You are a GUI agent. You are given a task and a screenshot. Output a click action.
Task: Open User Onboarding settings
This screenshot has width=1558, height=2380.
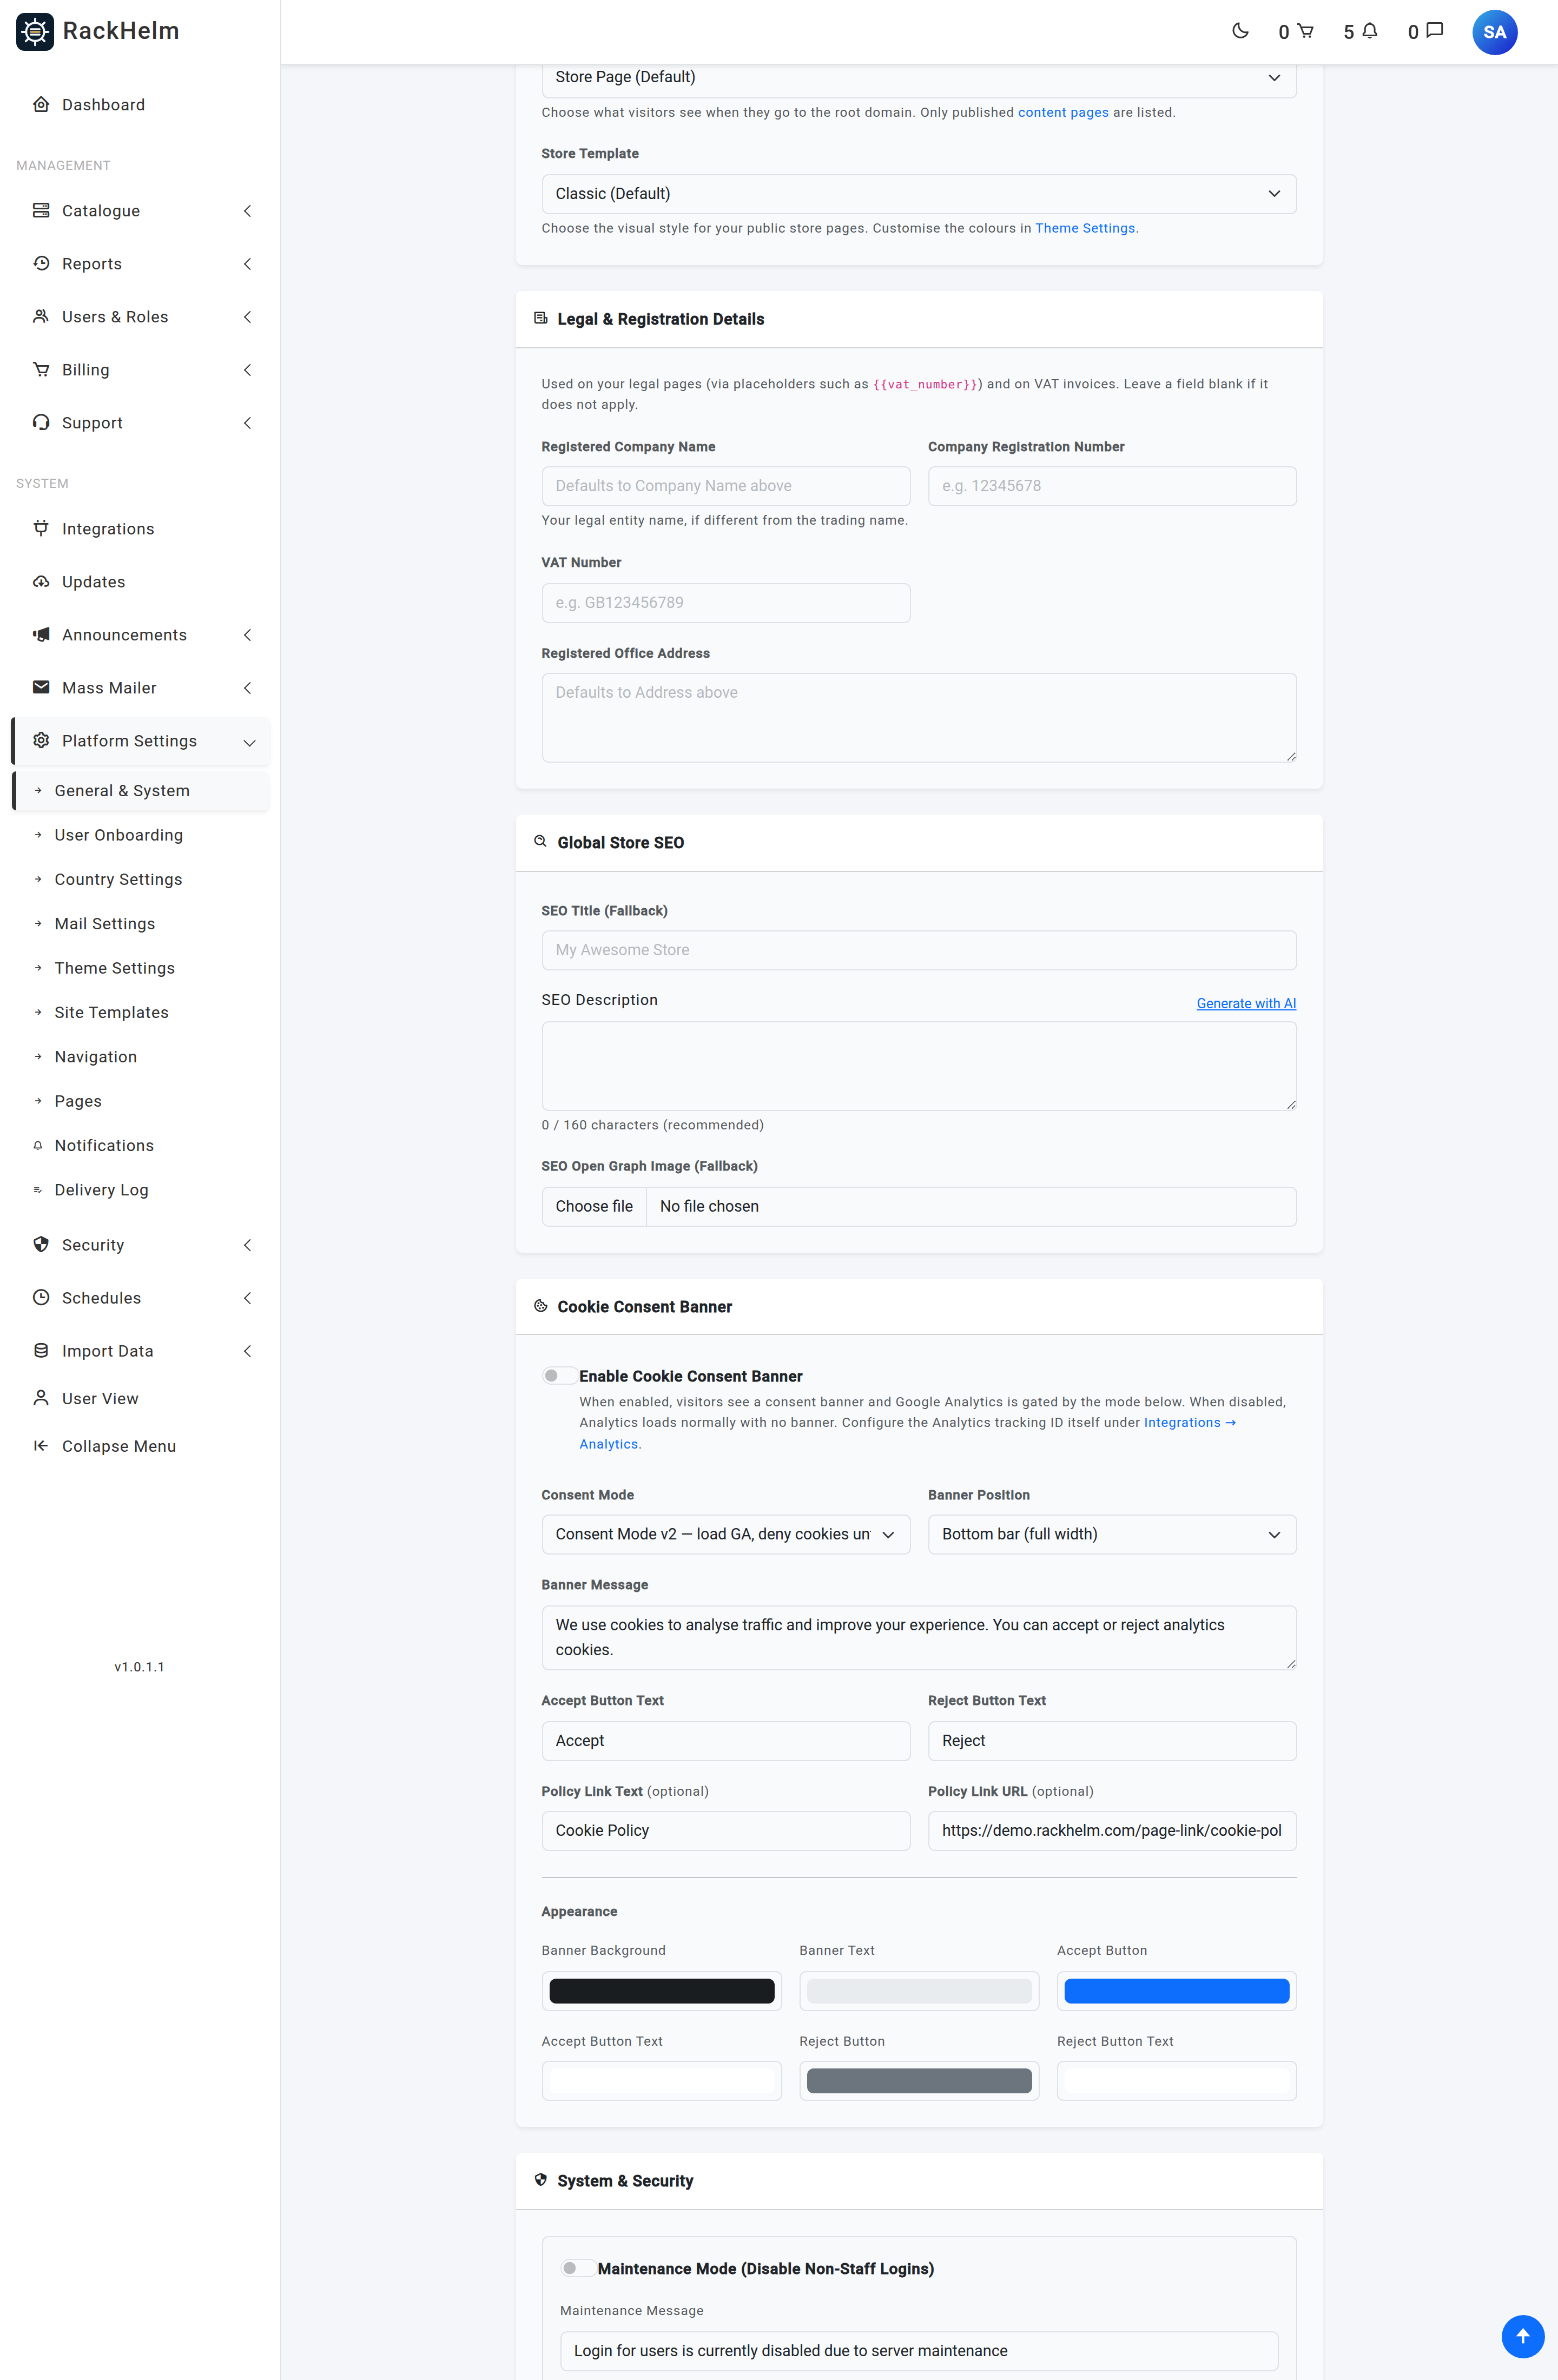(118, 834)
